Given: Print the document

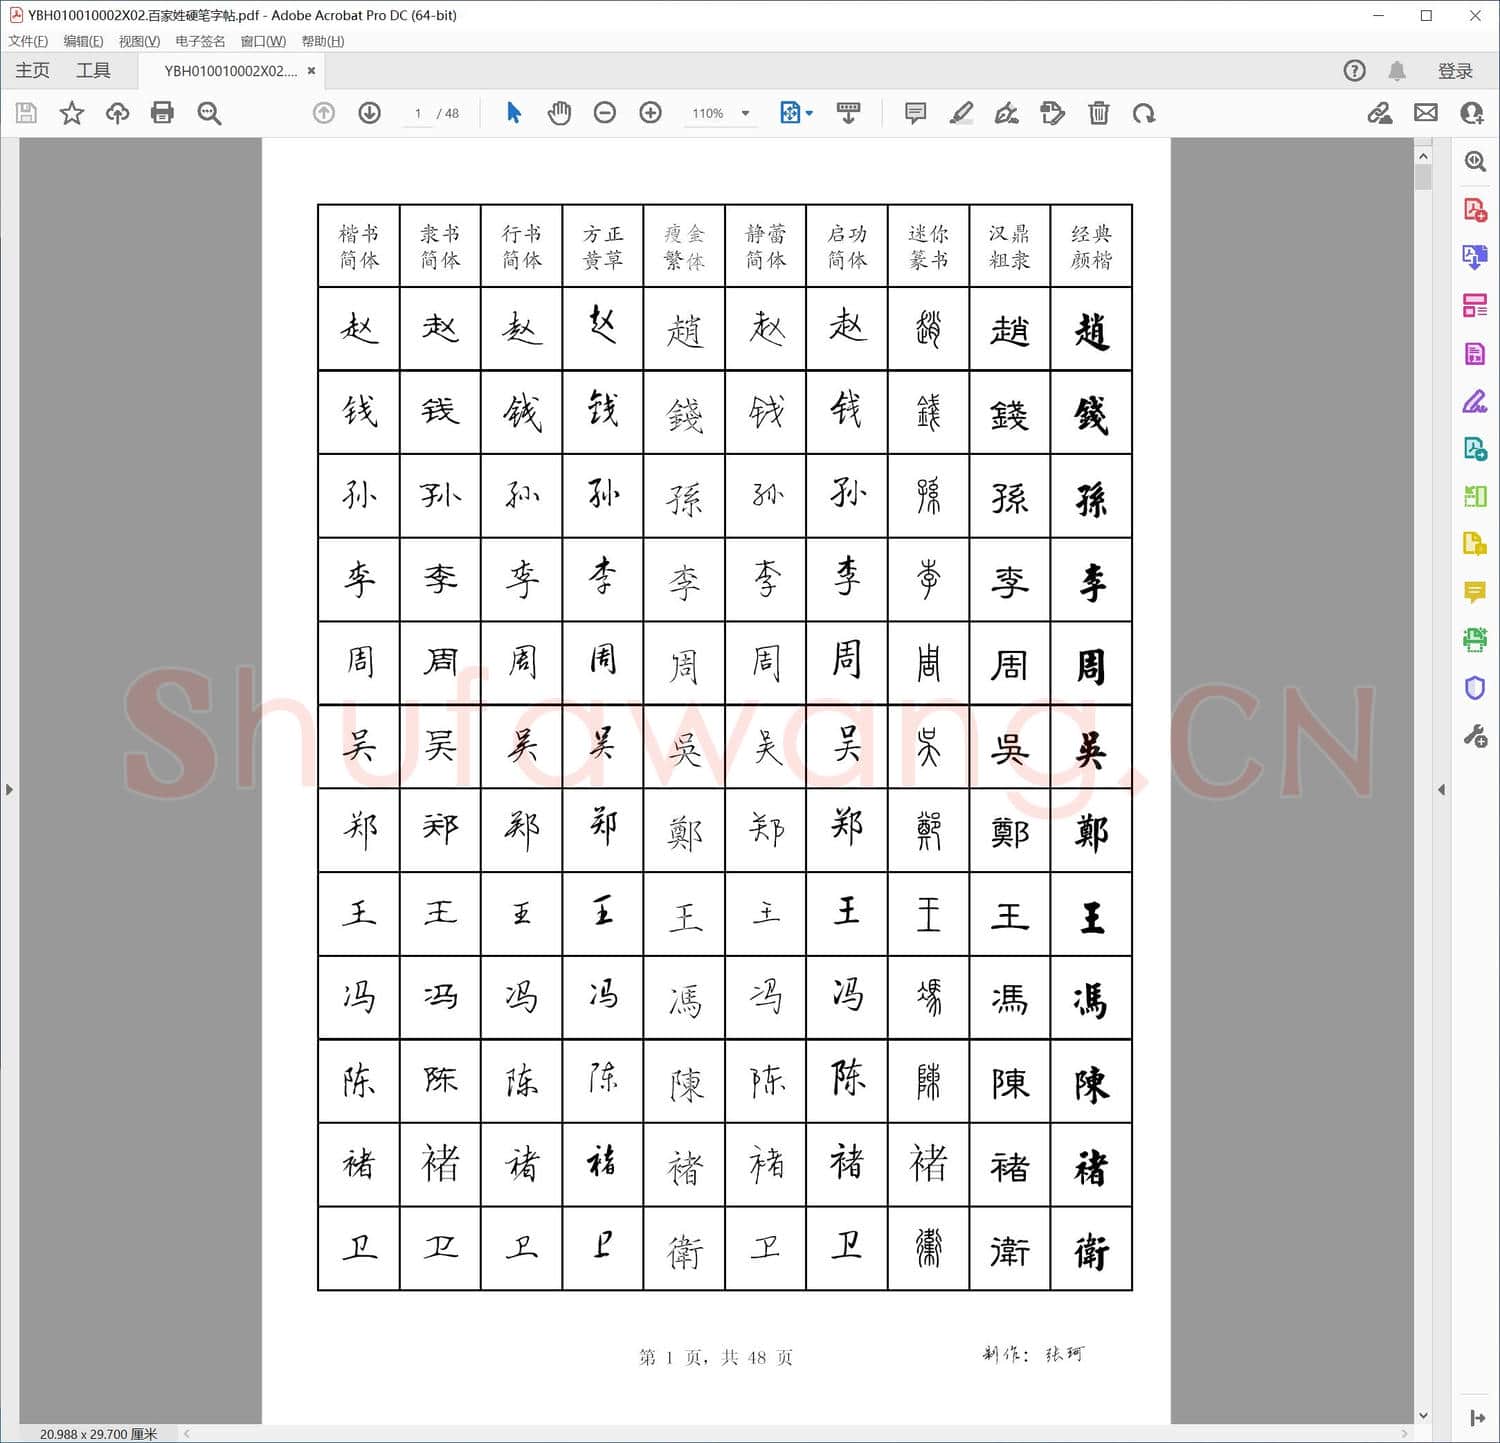Looking at the screenshot, I should click(x=162, y=113).
